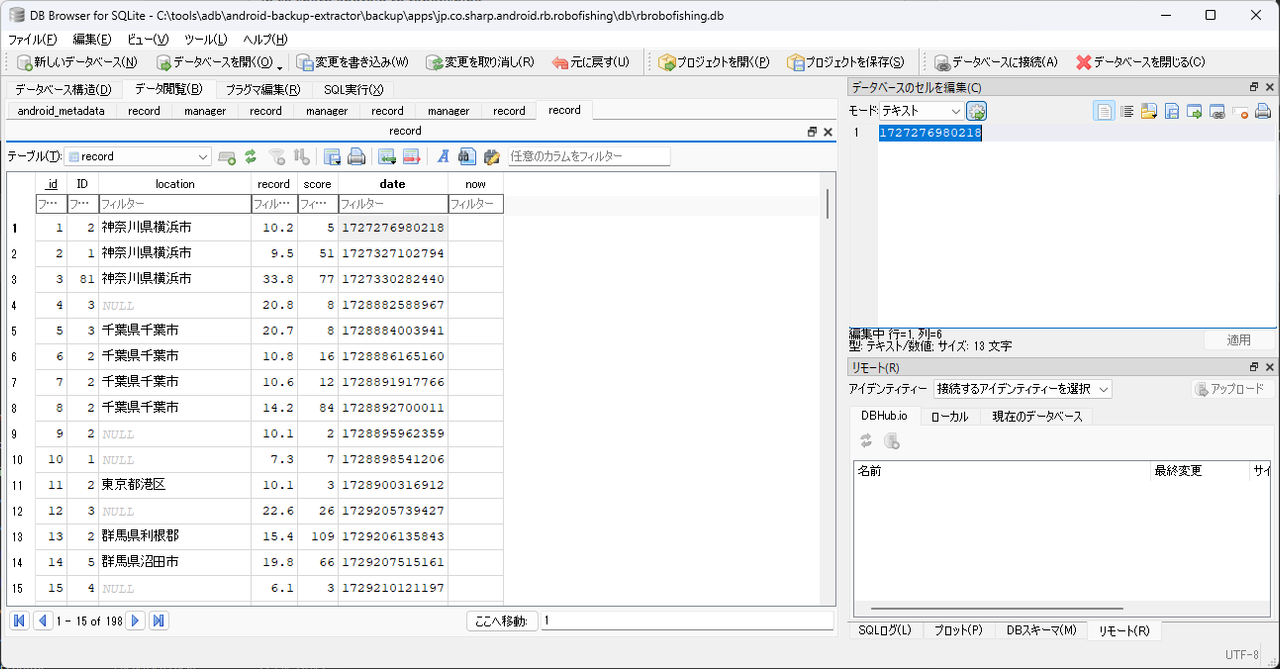The height and width of the screenshot is (669, 1280).
Task: Switch to プラグマ編集(R) tab
Action: [x=263, y=89]
